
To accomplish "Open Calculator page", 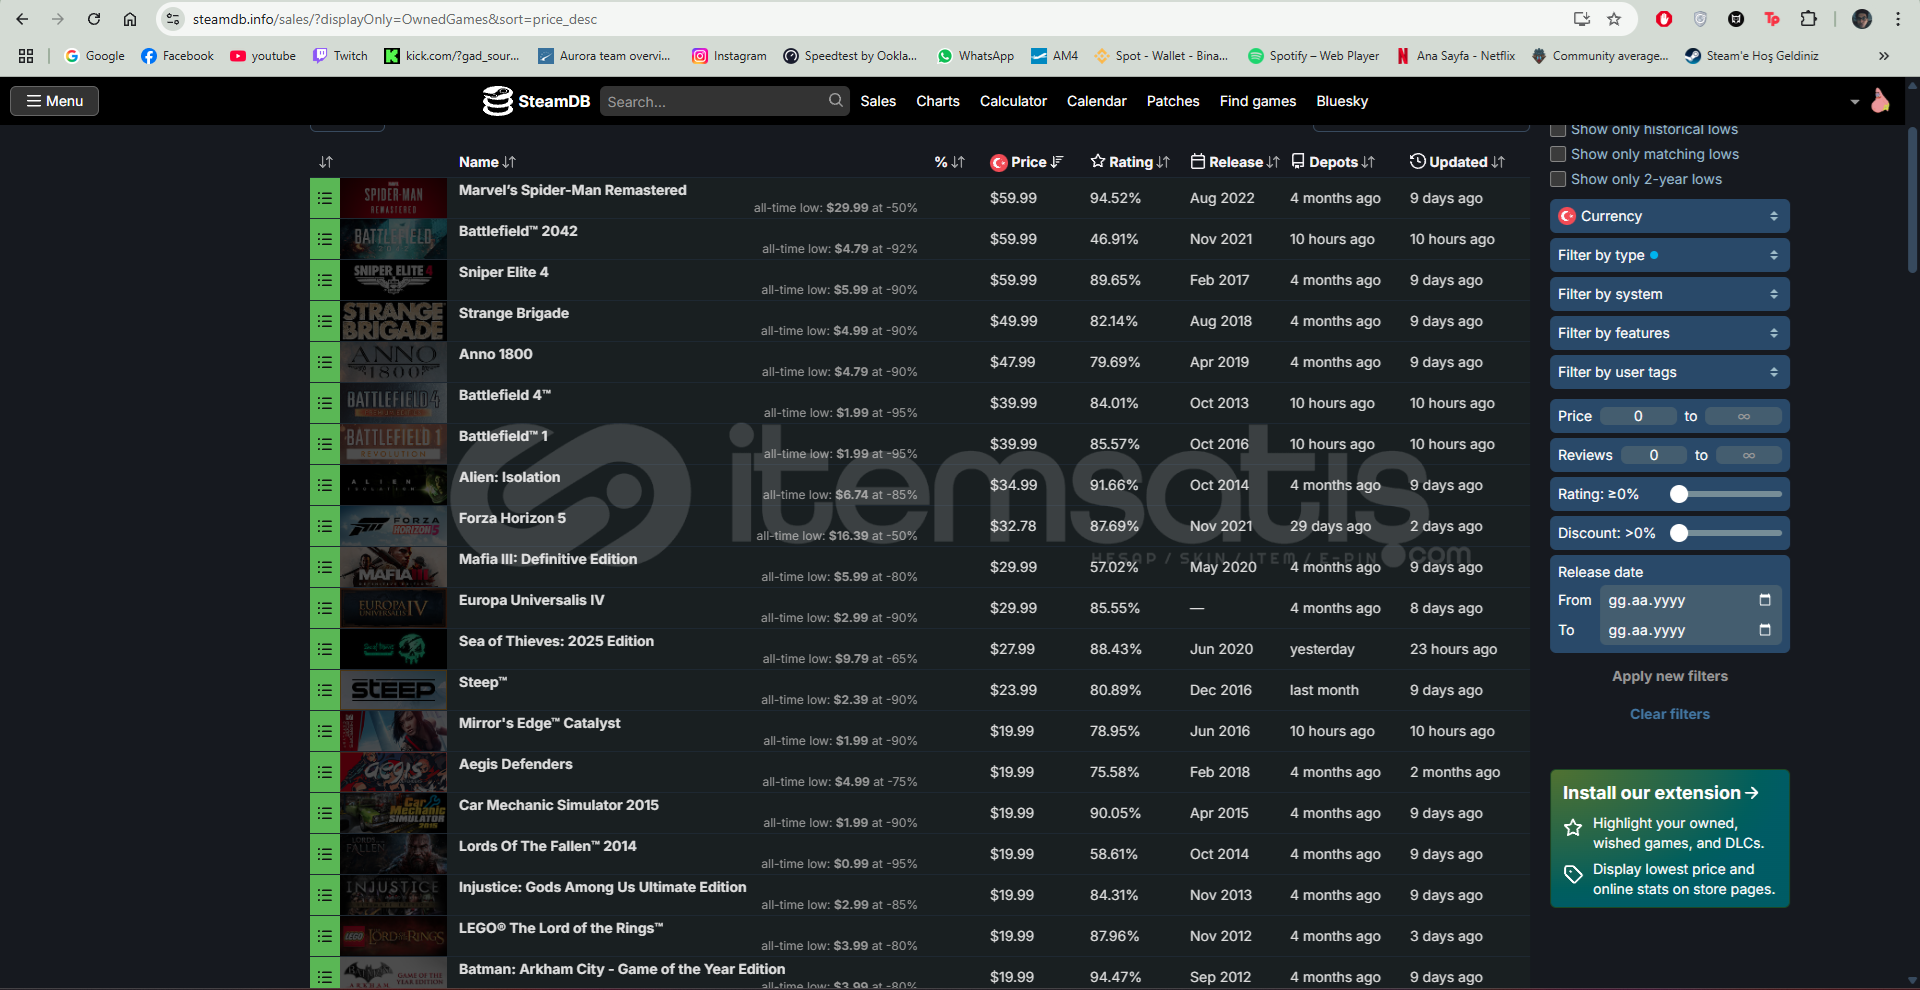I will tap(1013, 101).
